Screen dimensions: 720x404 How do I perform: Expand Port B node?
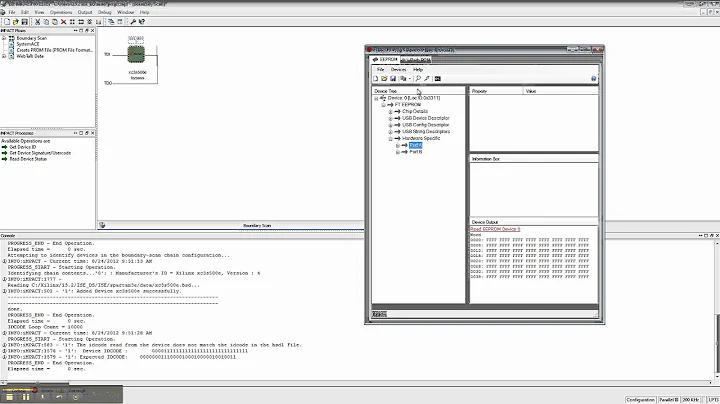coord(398,152)
